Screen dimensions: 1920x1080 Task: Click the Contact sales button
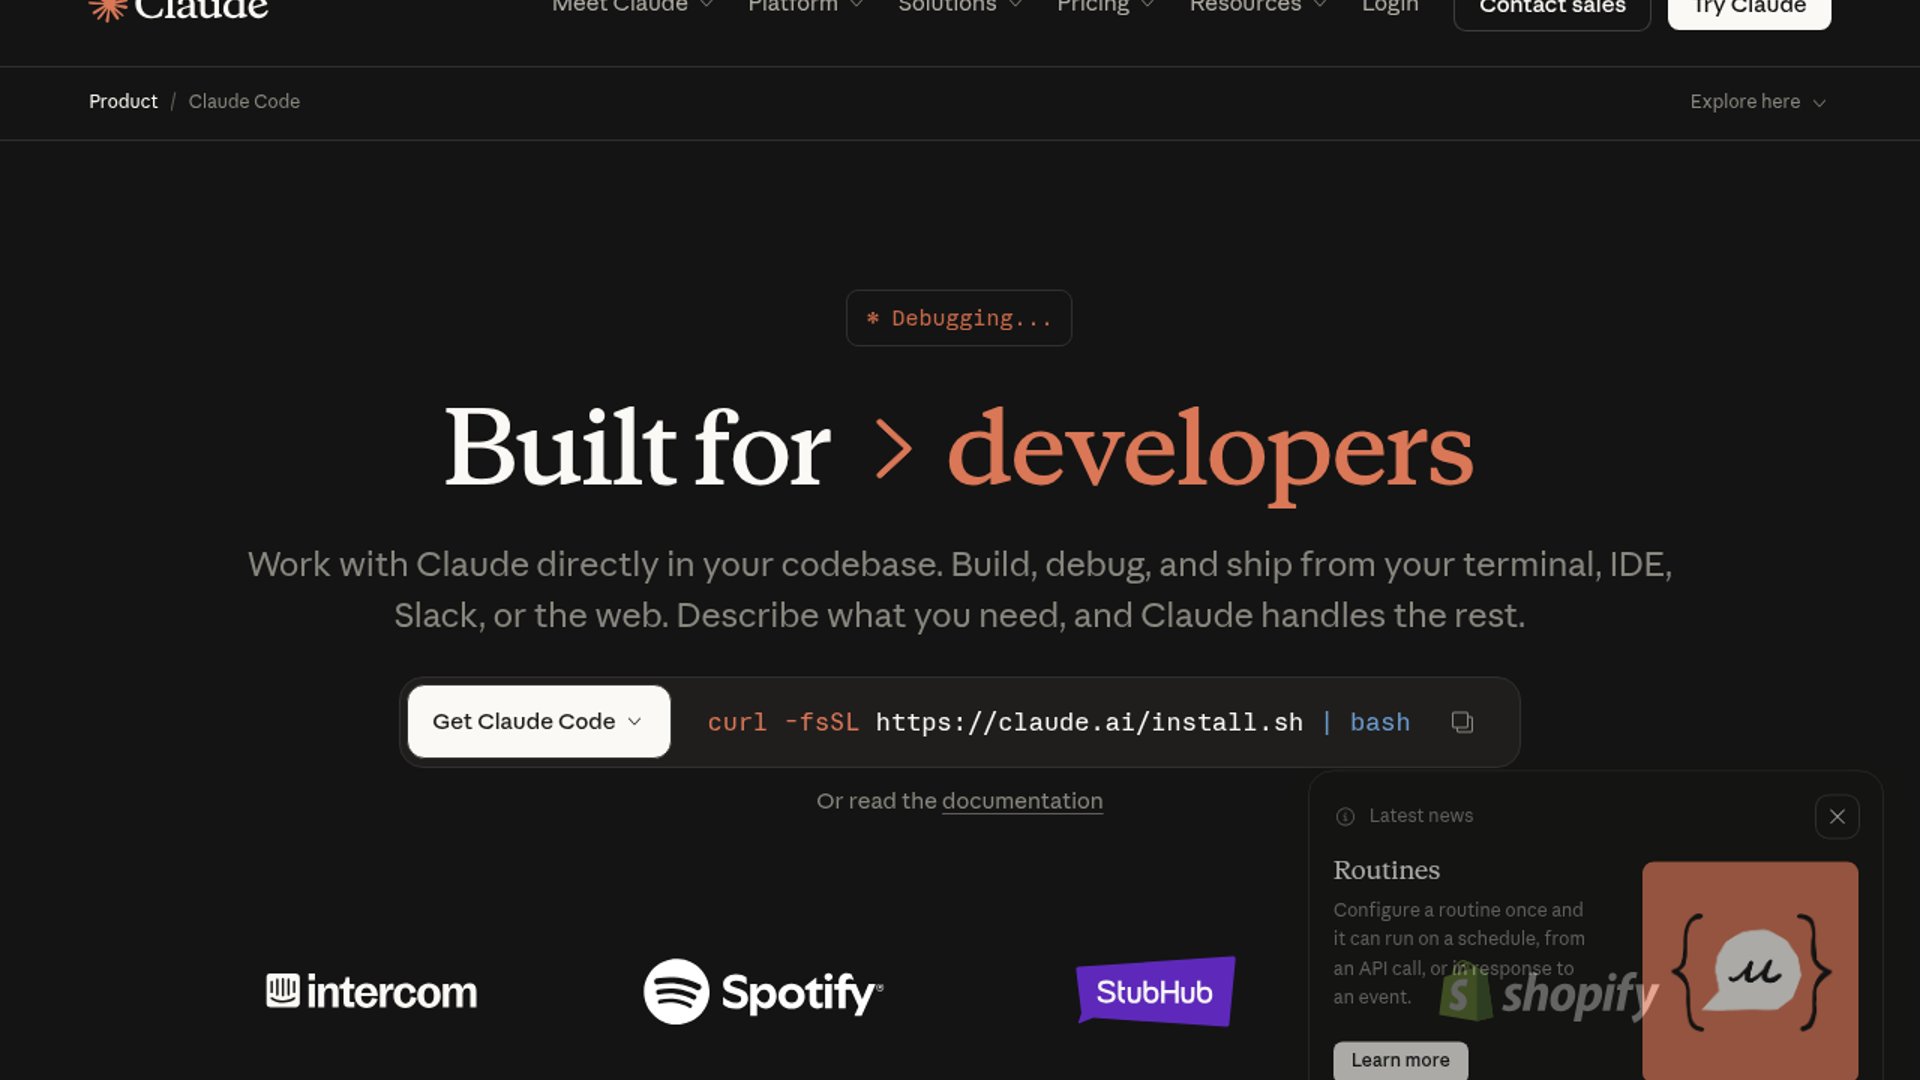(1551, 8)
